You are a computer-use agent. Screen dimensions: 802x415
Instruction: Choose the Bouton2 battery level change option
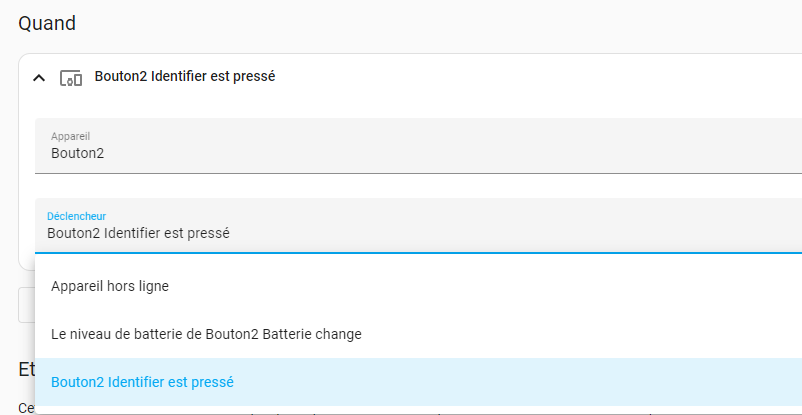[206, 334]
